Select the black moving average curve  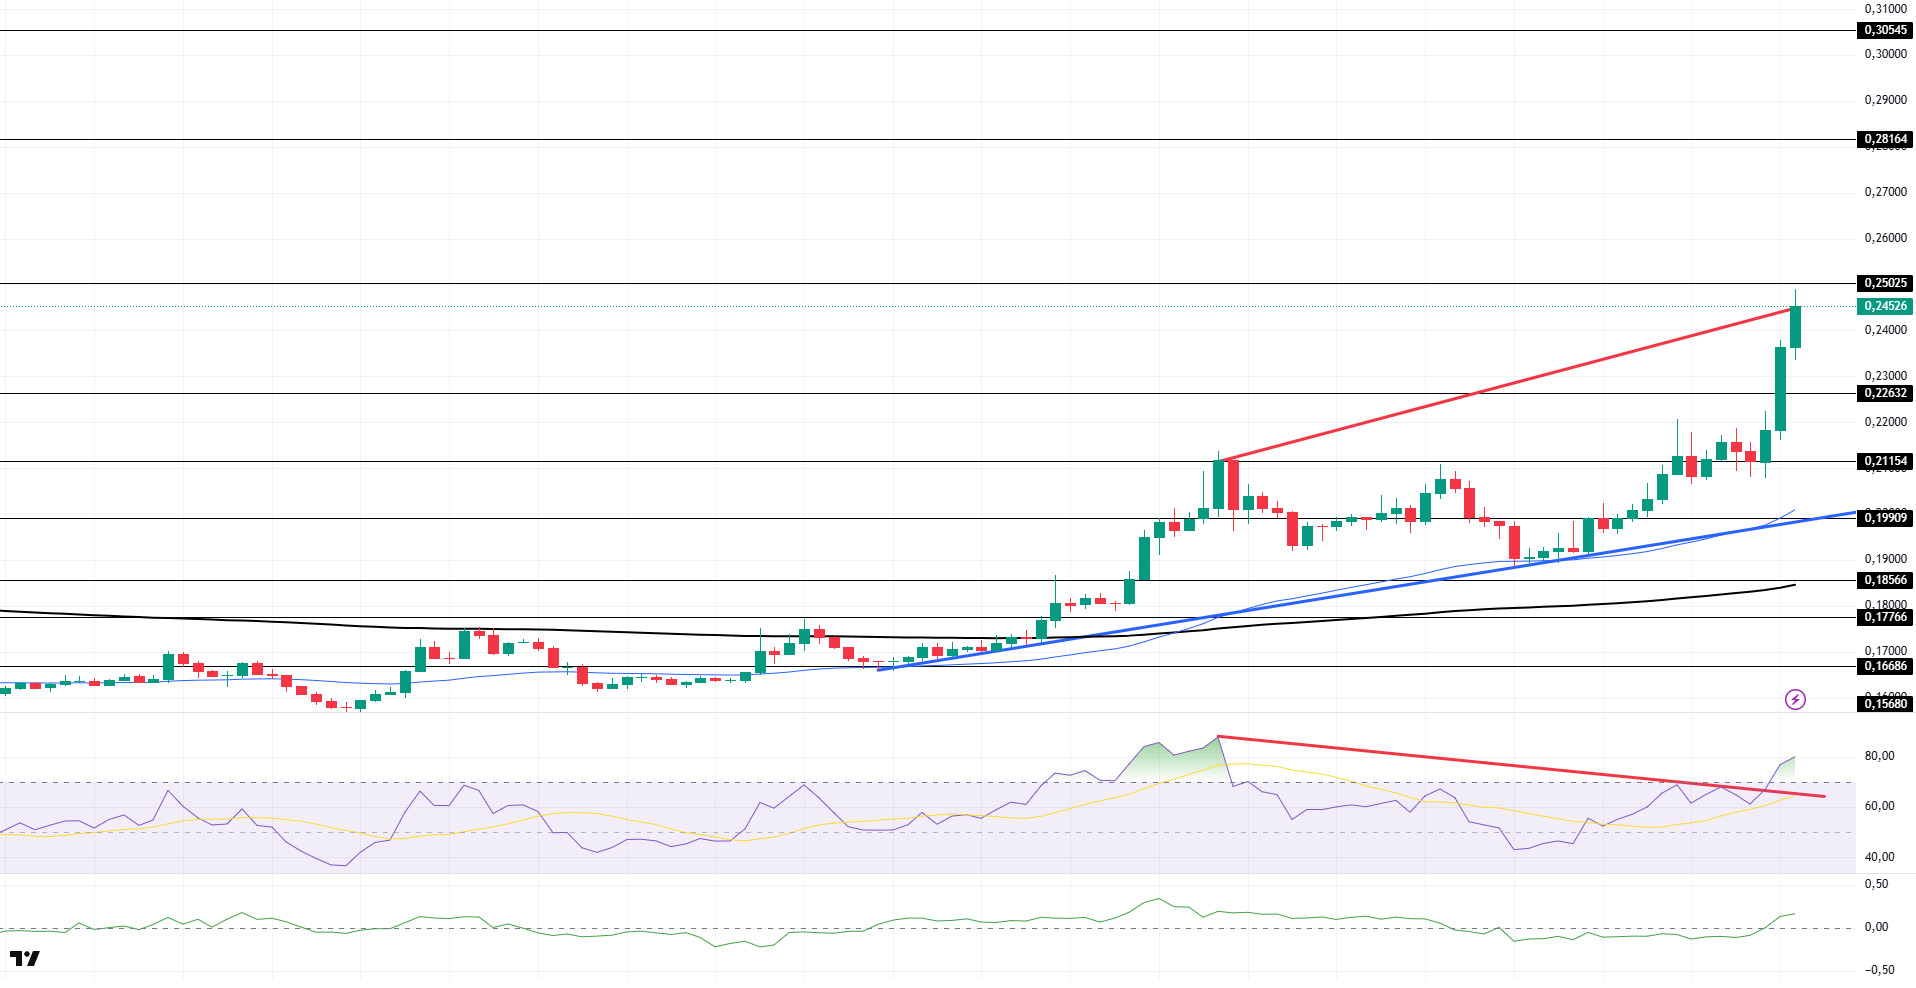click(900, 637)
